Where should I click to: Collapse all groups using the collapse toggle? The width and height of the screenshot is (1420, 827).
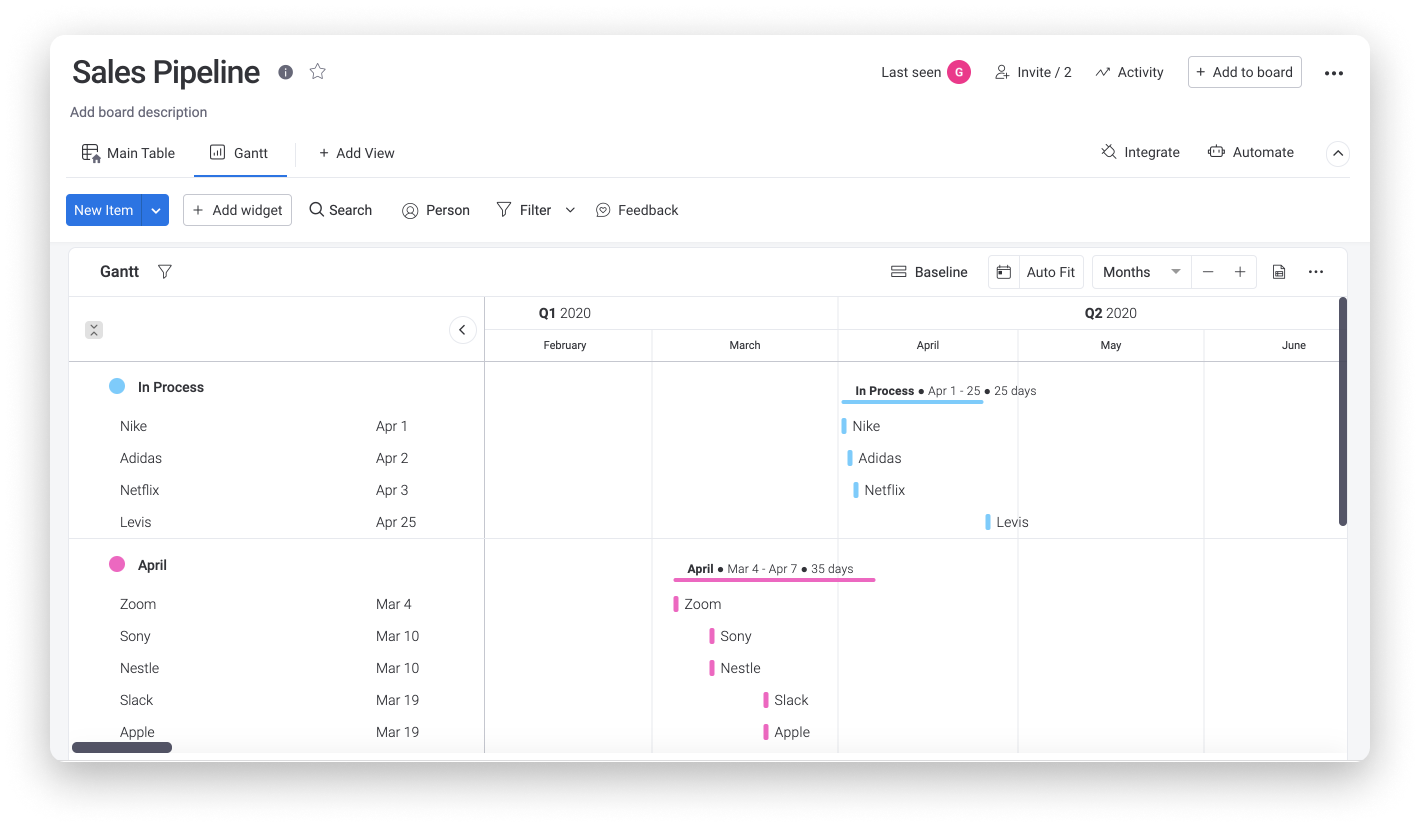(93, 329)
